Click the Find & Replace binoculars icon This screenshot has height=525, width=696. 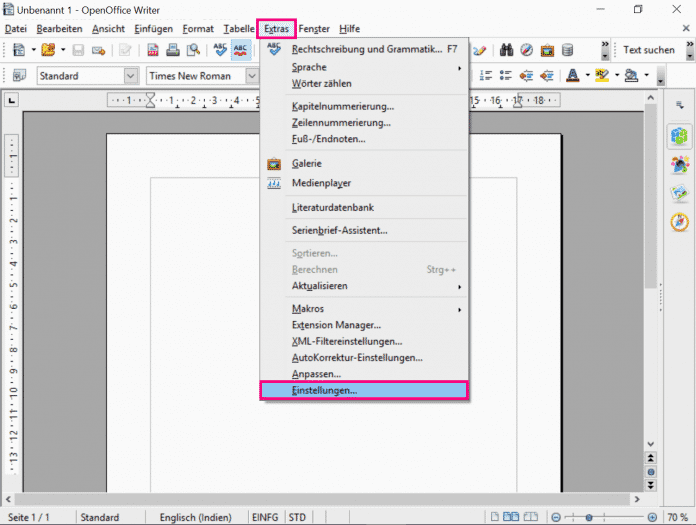point(507,50)
